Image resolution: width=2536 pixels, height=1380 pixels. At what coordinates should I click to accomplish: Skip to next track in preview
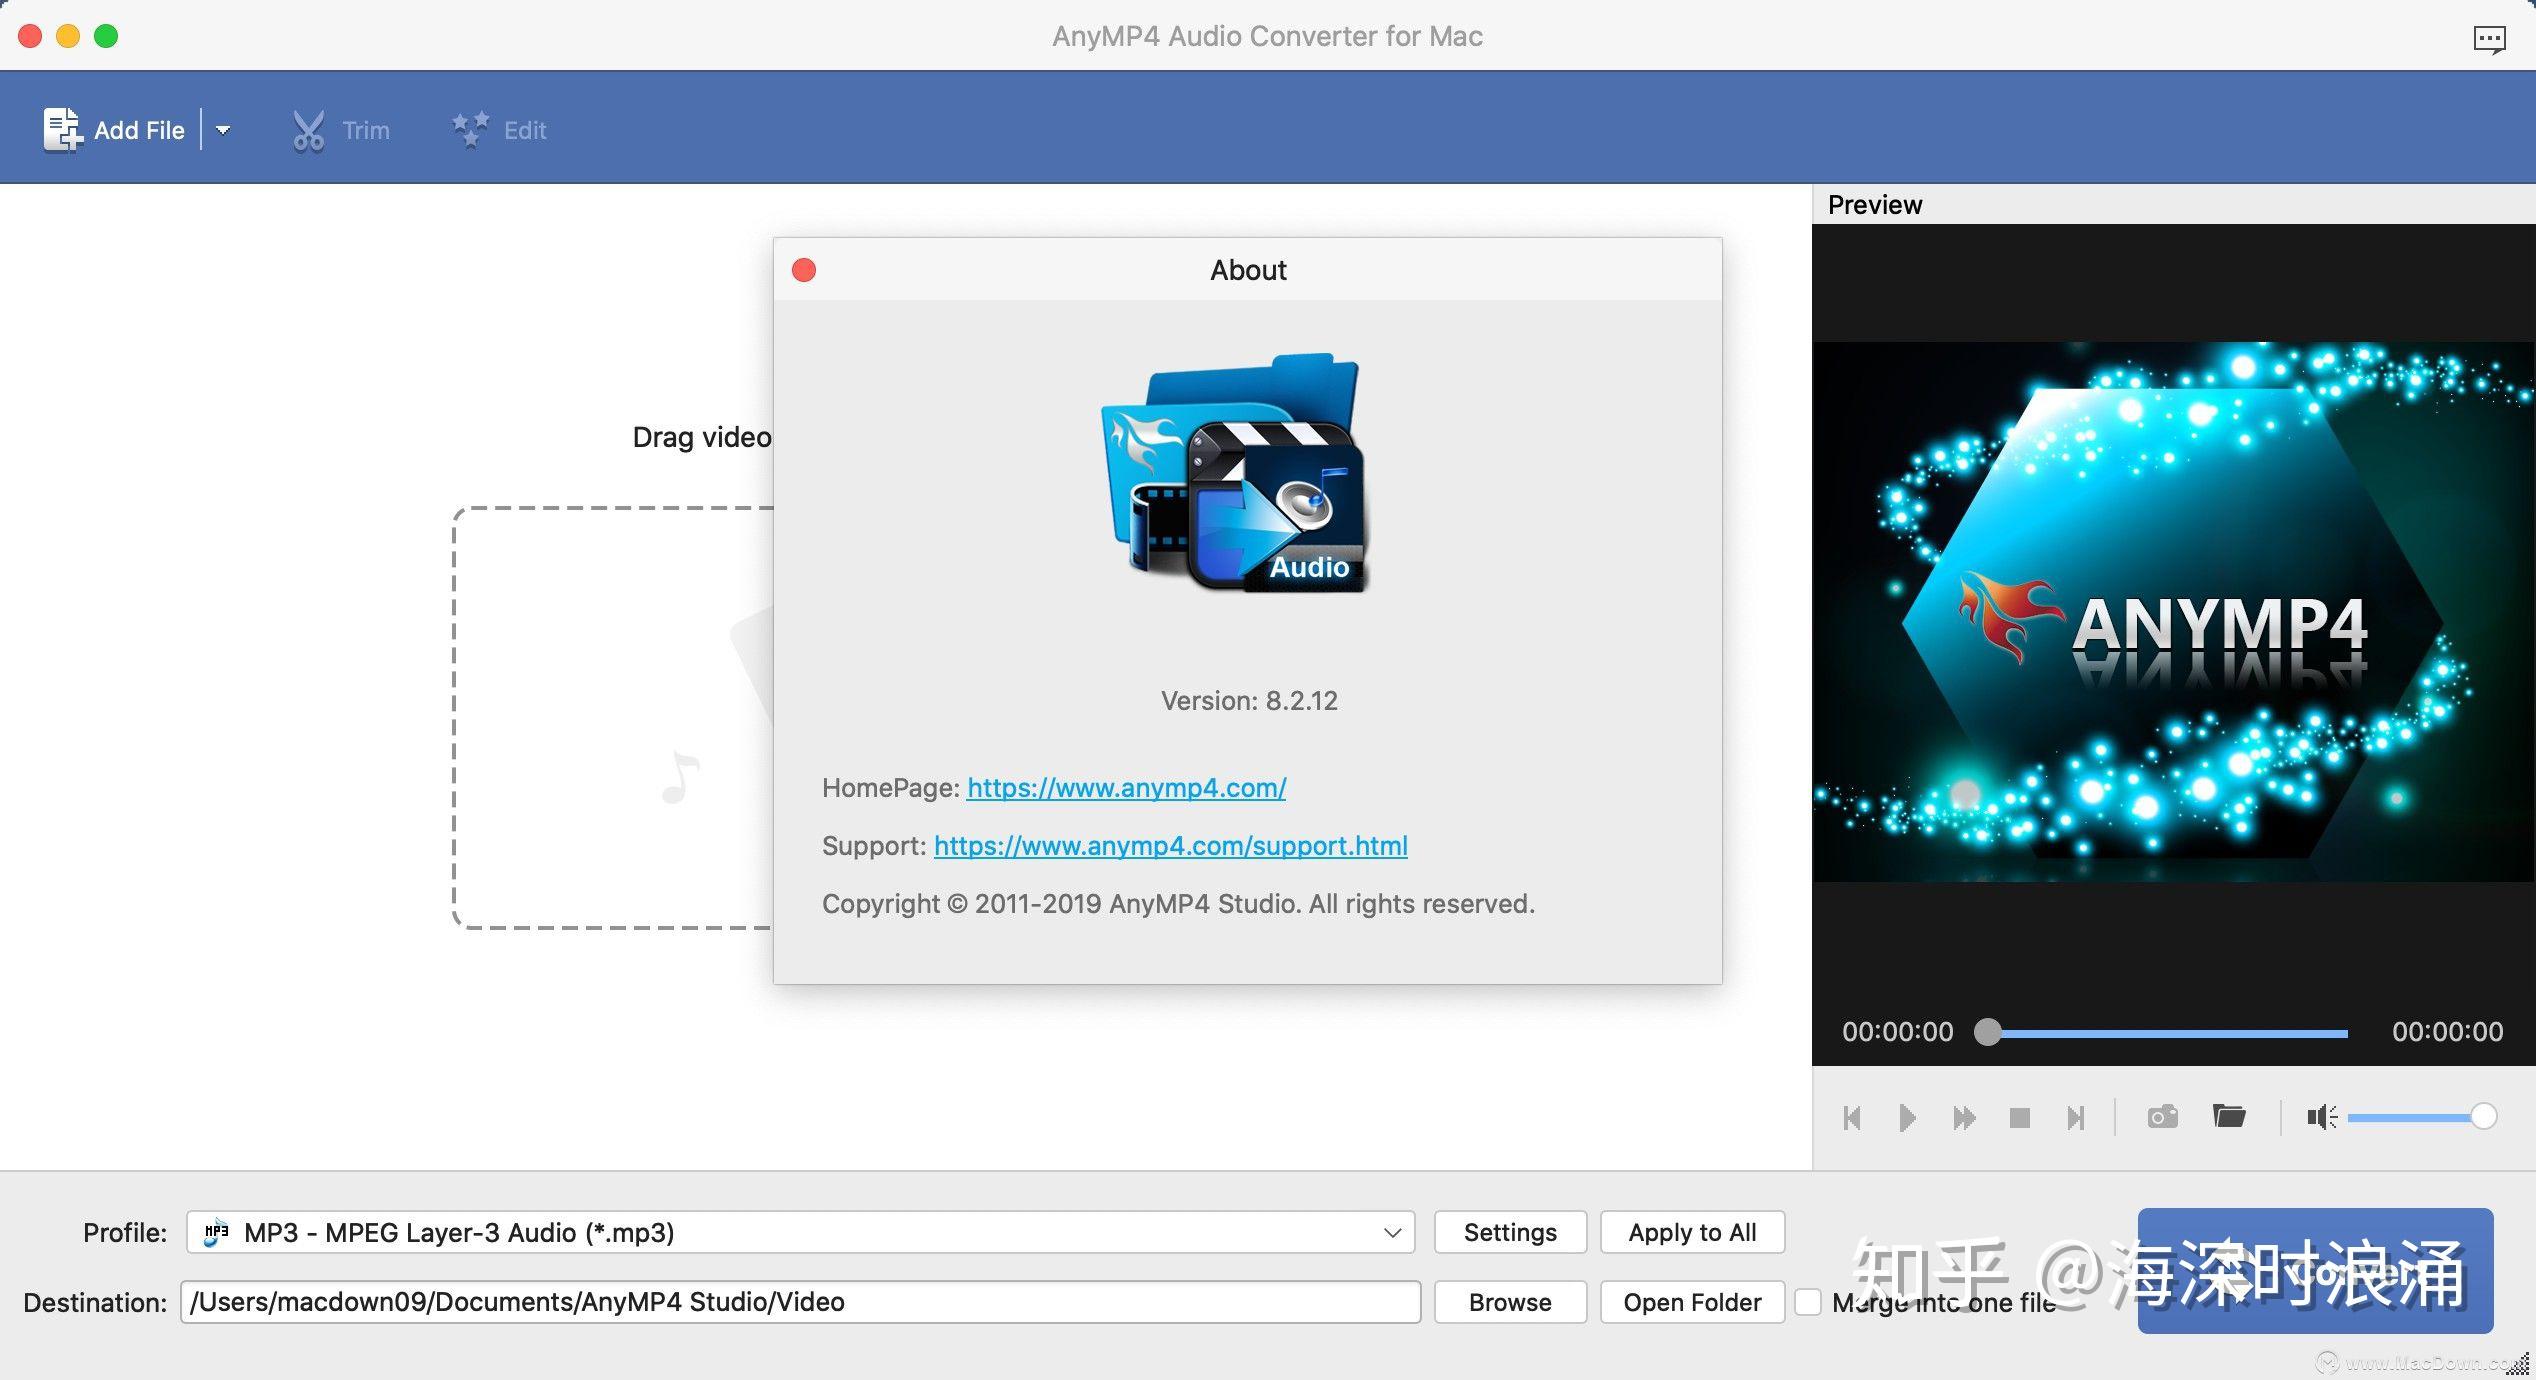(2076, 1117)
